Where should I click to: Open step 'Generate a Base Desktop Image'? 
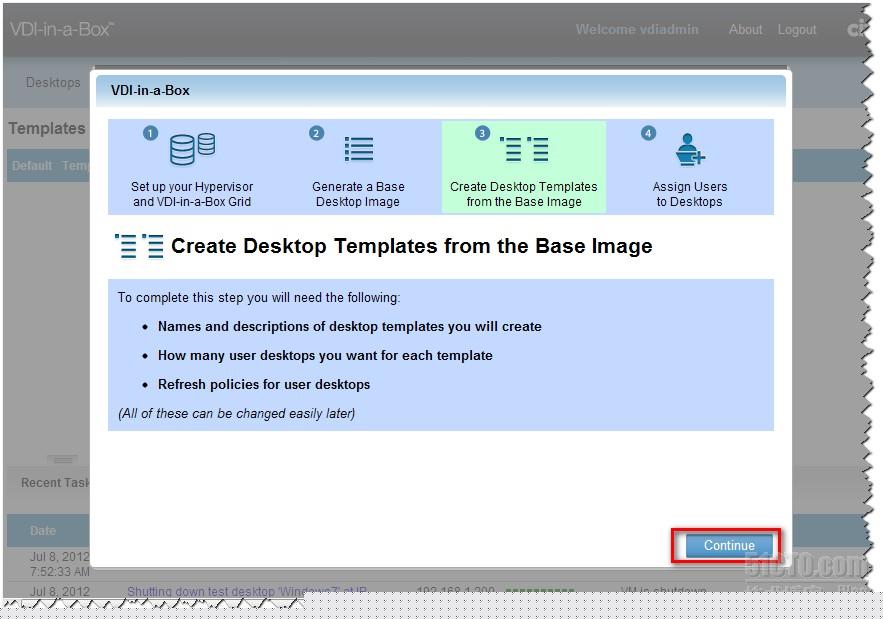[x=358, y=194]
